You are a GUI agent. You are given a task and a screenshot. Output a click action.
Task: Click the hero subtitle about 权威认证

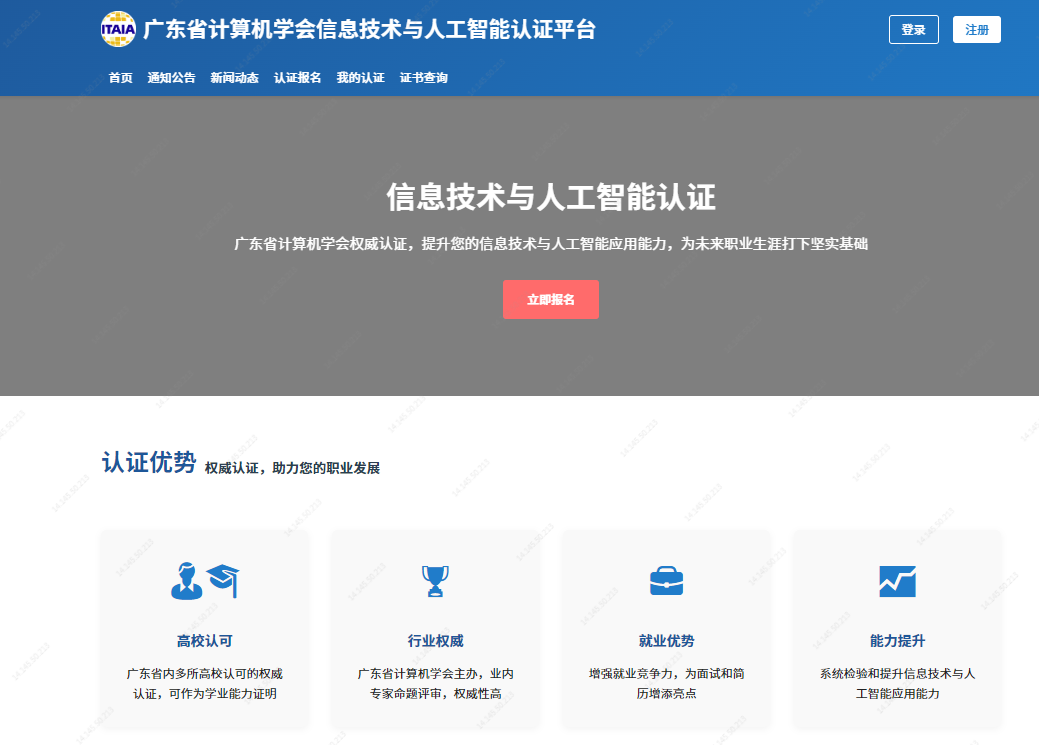551,244
